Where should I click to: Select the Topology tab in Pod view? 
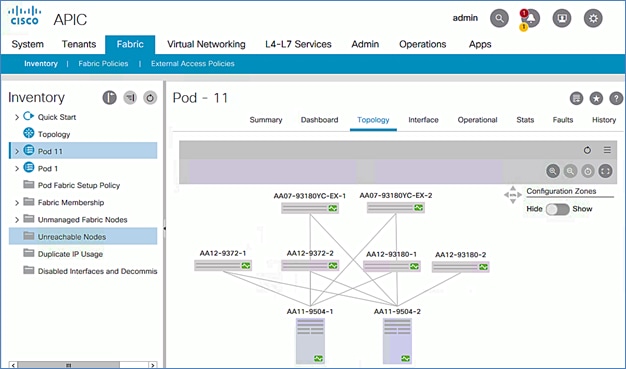coord(373,120)
